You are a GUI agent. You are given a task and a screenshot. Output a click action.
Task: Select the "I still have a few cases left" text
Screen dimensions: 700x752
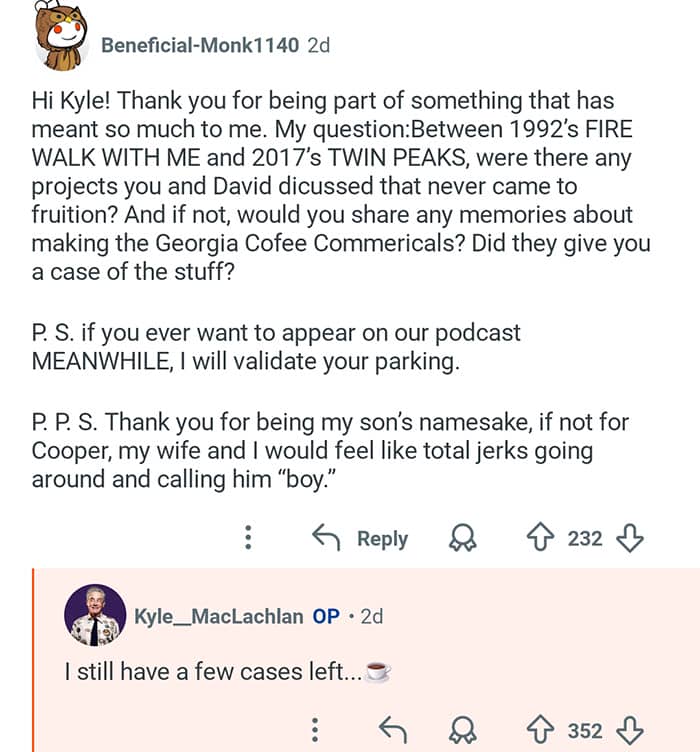click(210, 673)
